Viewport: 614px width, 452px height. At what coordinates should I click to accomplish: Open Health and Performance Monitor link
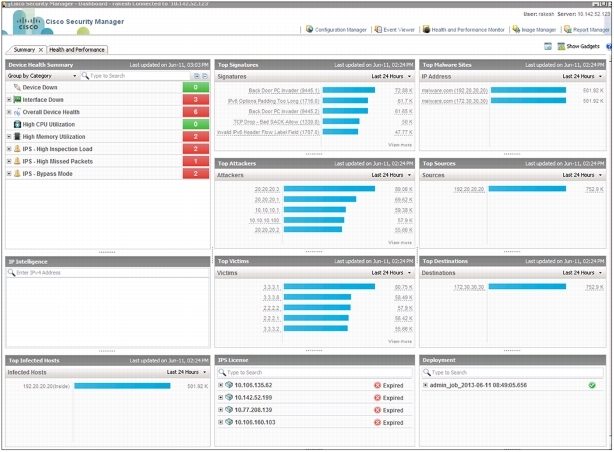click(464, 29)
